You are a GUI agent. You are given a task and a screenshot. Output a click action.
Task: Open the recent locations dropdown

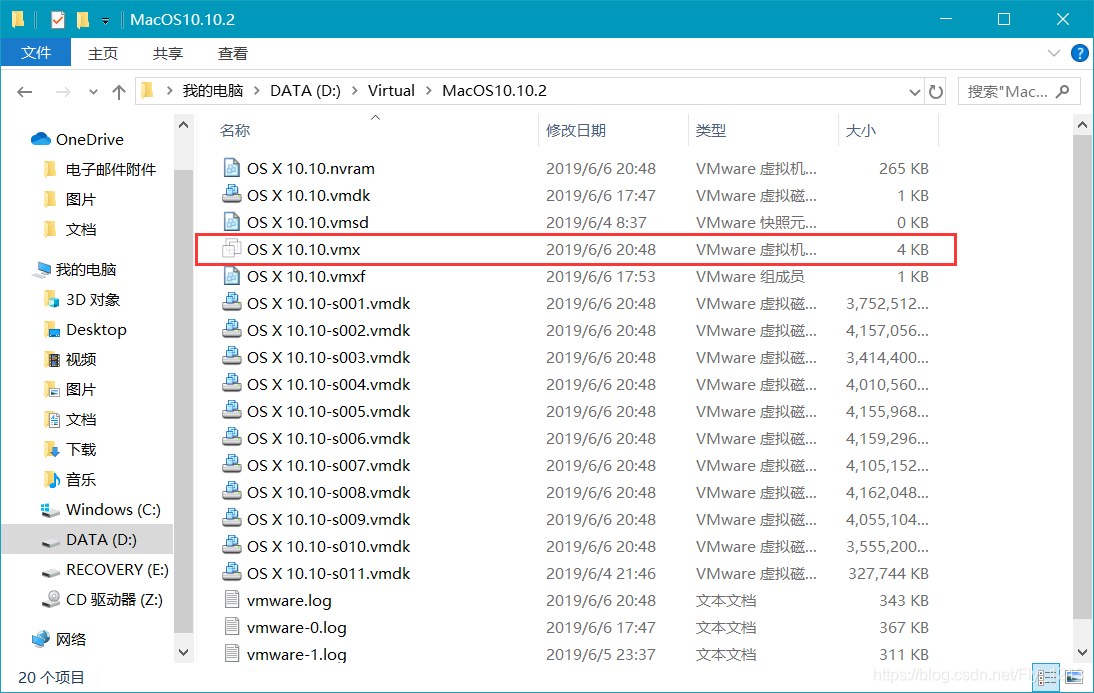[x=93, y=92]
